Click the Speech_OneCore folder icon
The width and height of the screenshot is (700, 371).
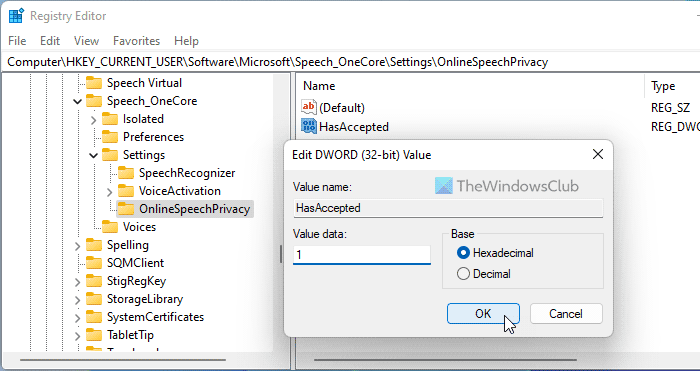click(x=94, y=101)
